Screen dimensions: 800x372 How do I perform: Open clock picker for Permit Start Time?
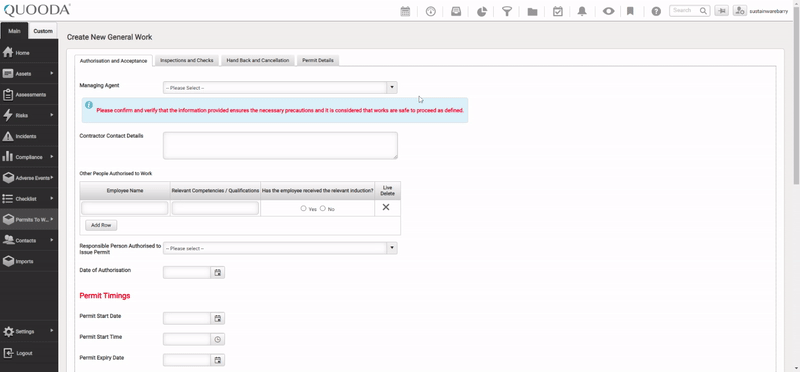217,339
